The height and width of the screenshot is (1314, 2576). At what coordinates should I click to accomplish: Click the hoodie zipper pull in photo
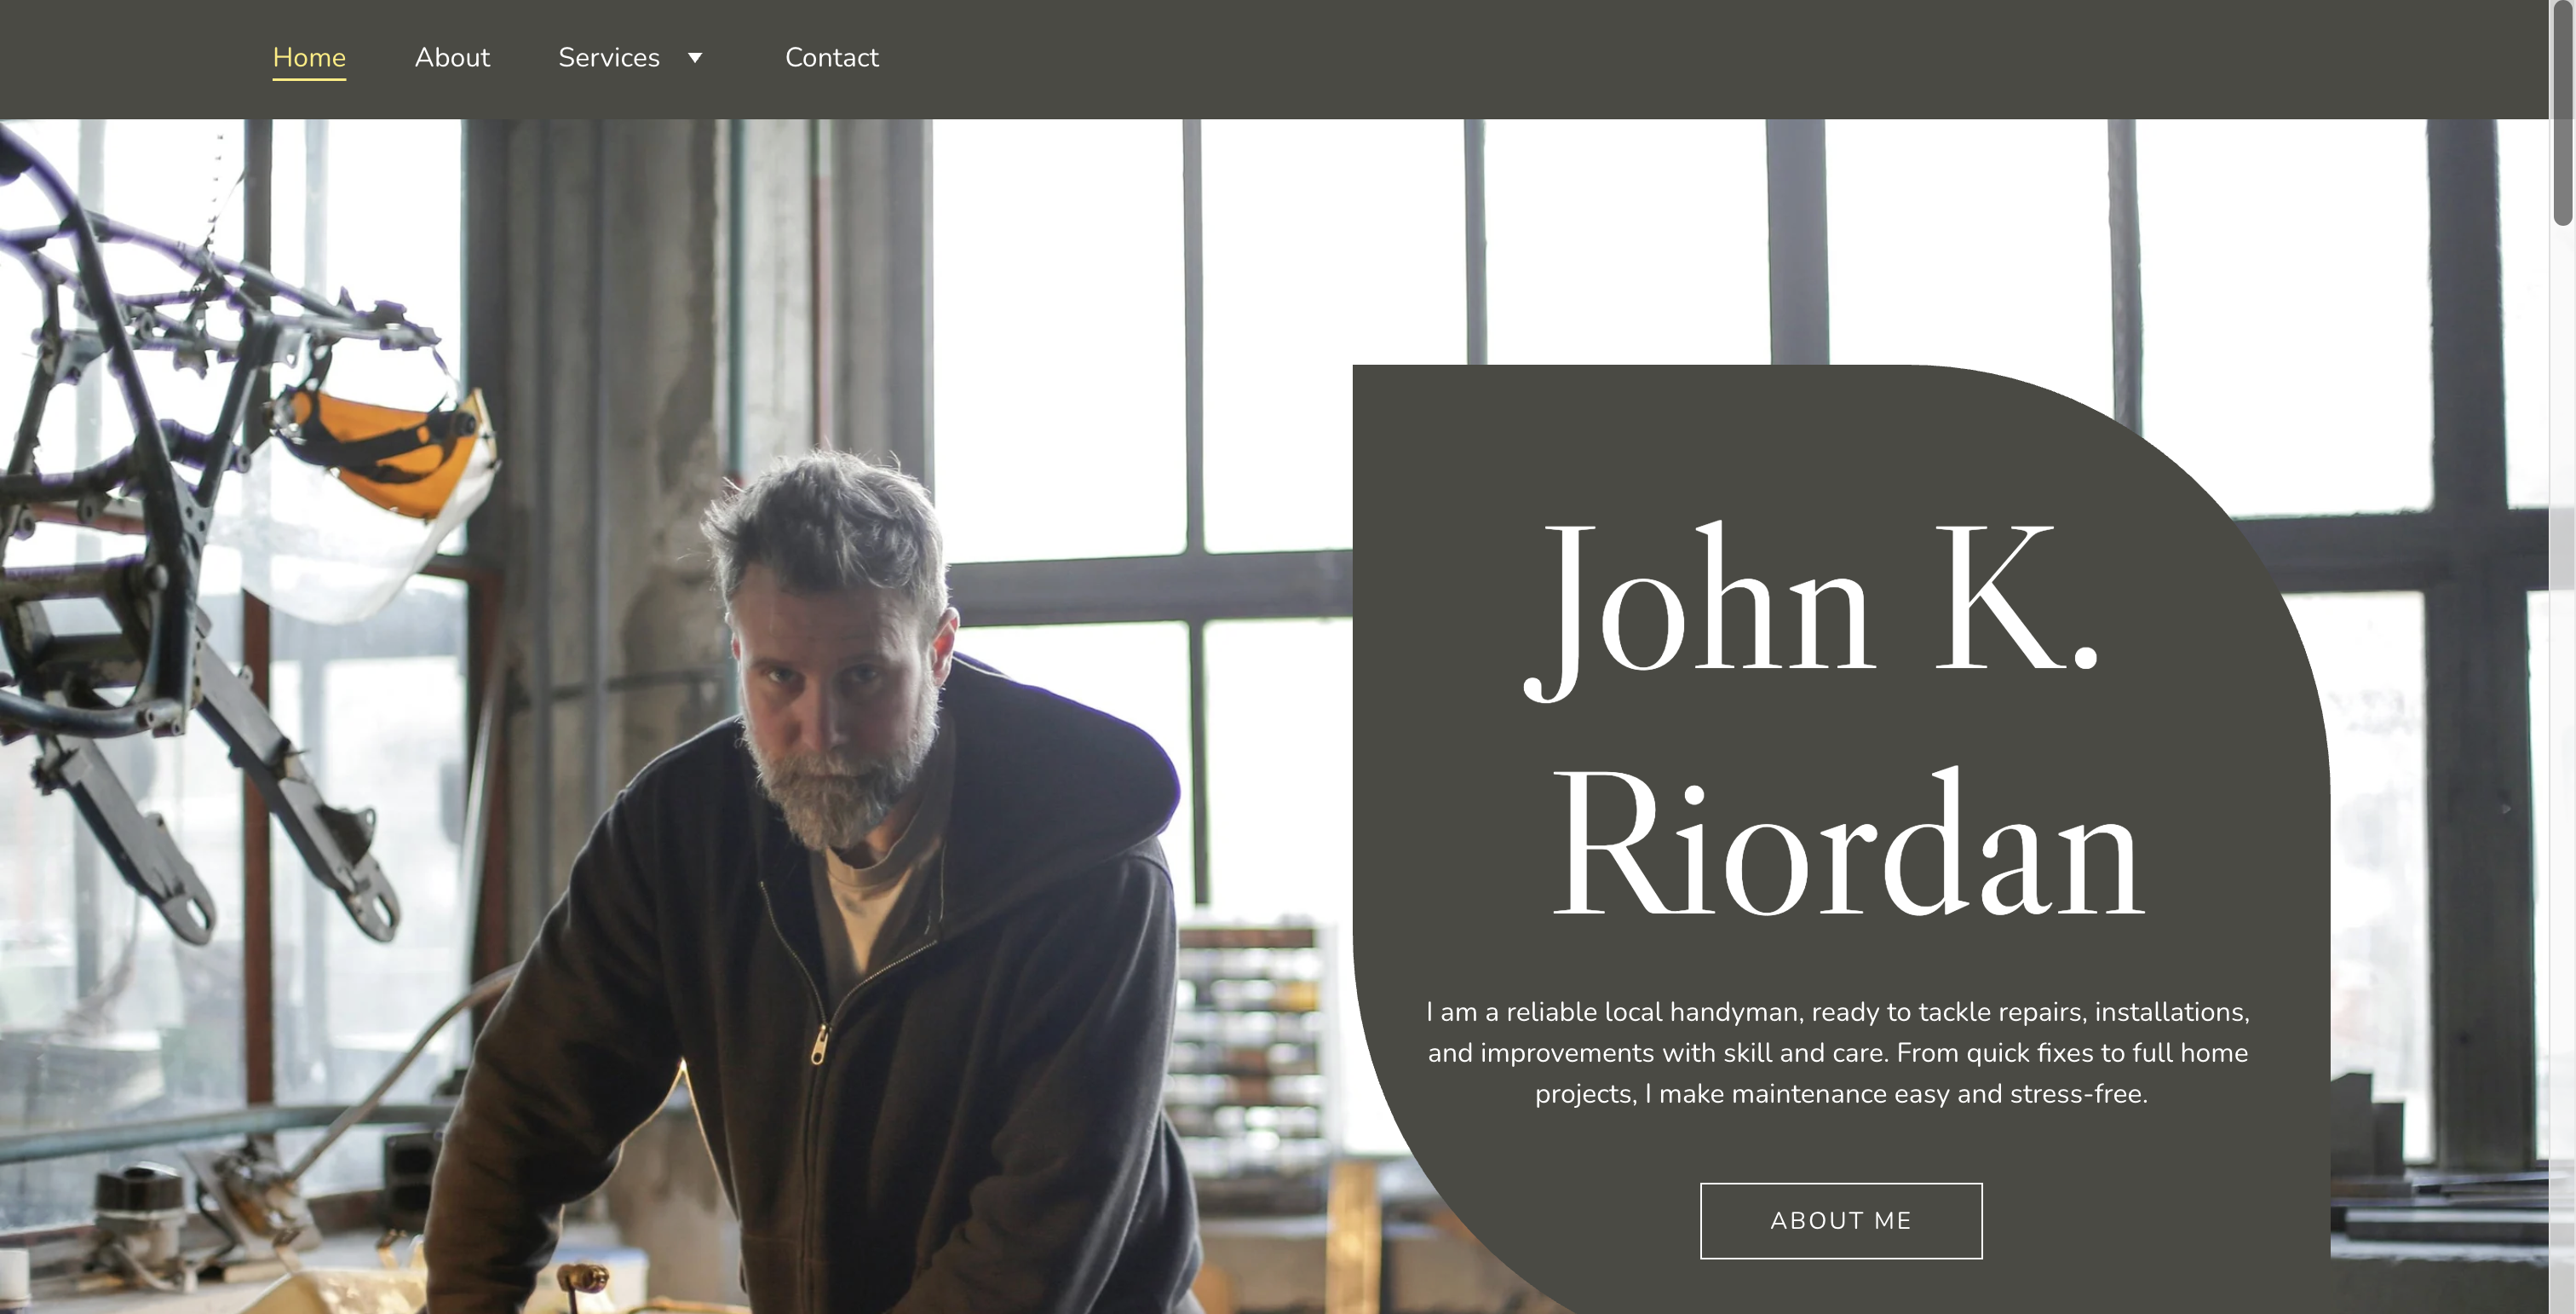click(x=819, y=1045)
